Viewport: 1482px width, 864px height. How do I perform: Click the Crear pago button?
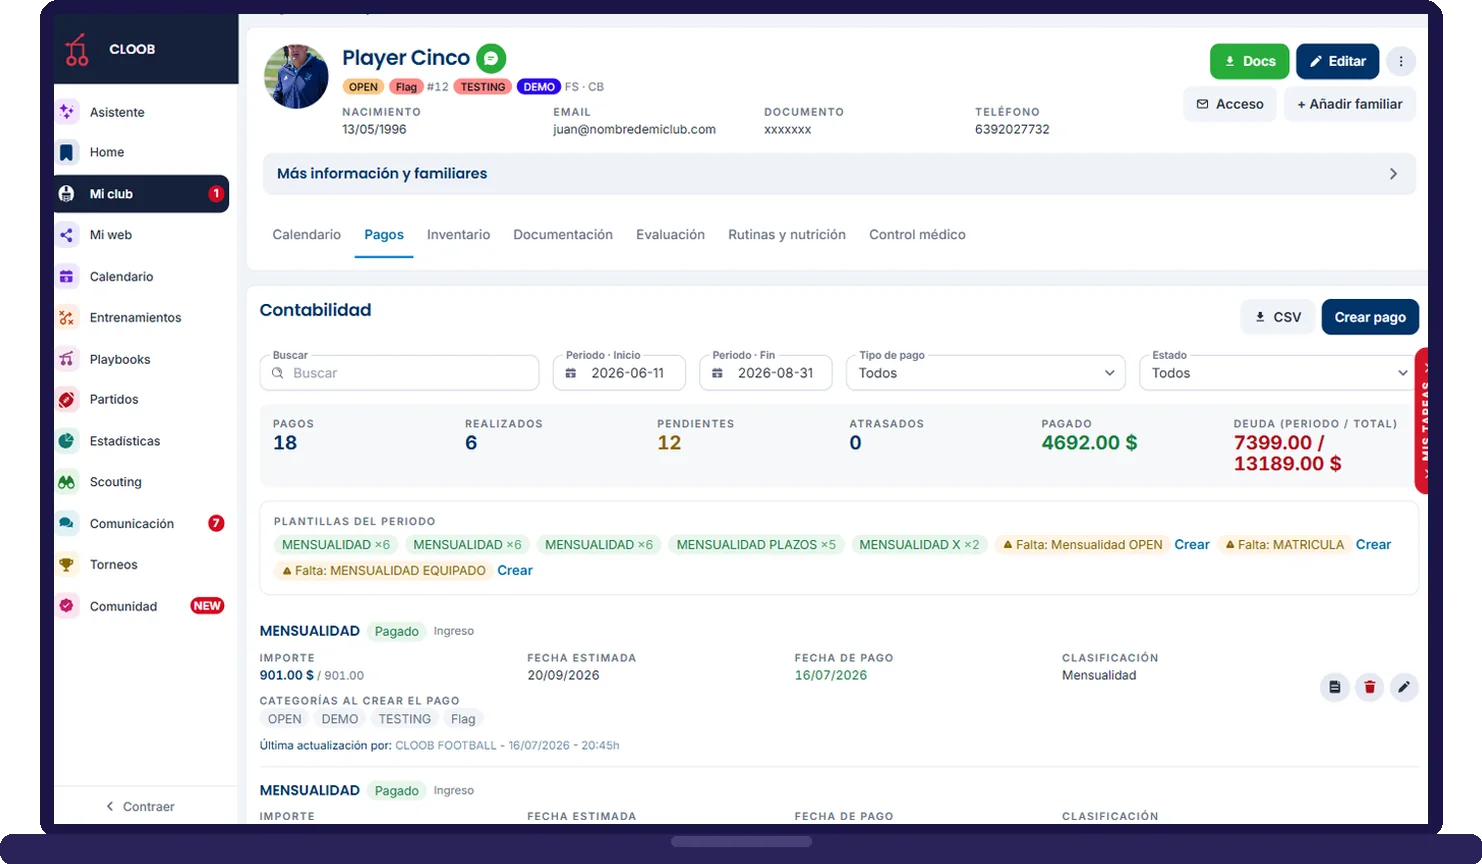pyautogui.click(x=1370, y=317)
